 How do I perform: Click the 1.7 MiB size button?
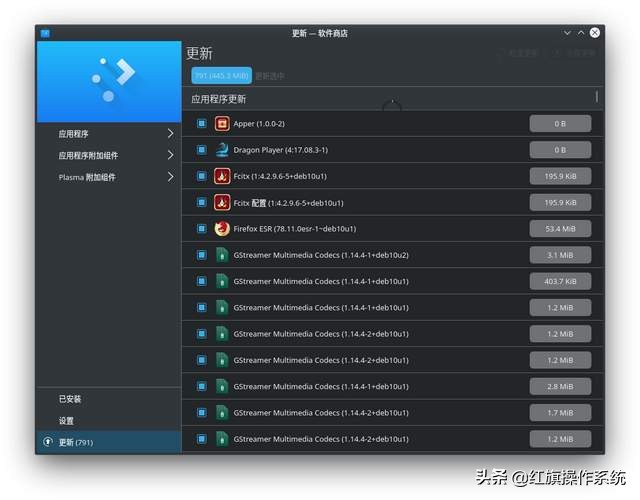click(x=560, y=413)
